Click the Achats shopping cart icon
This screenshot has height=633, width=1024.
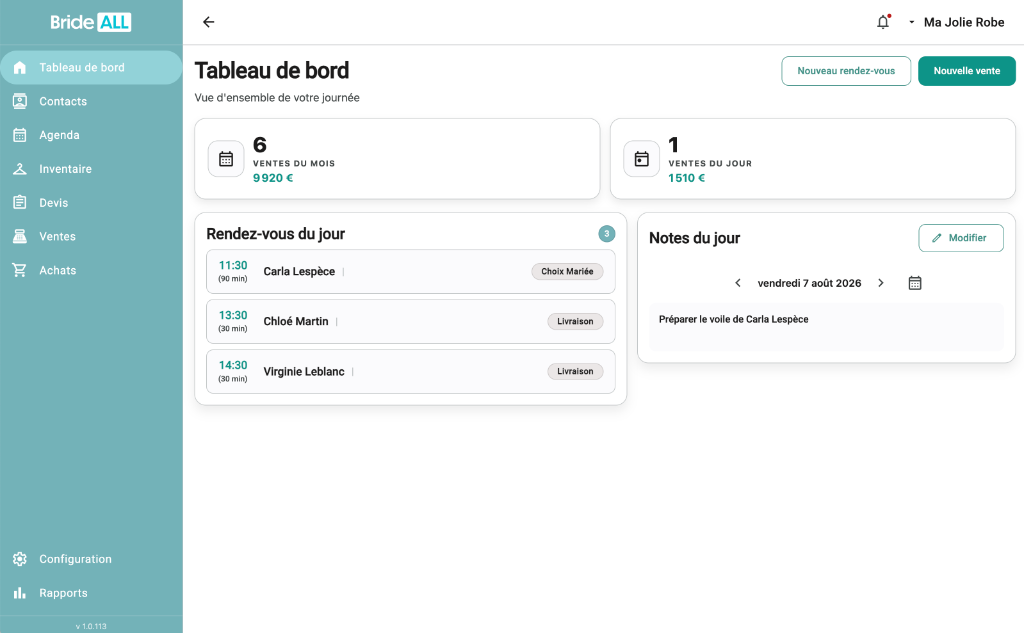(20, 270)
